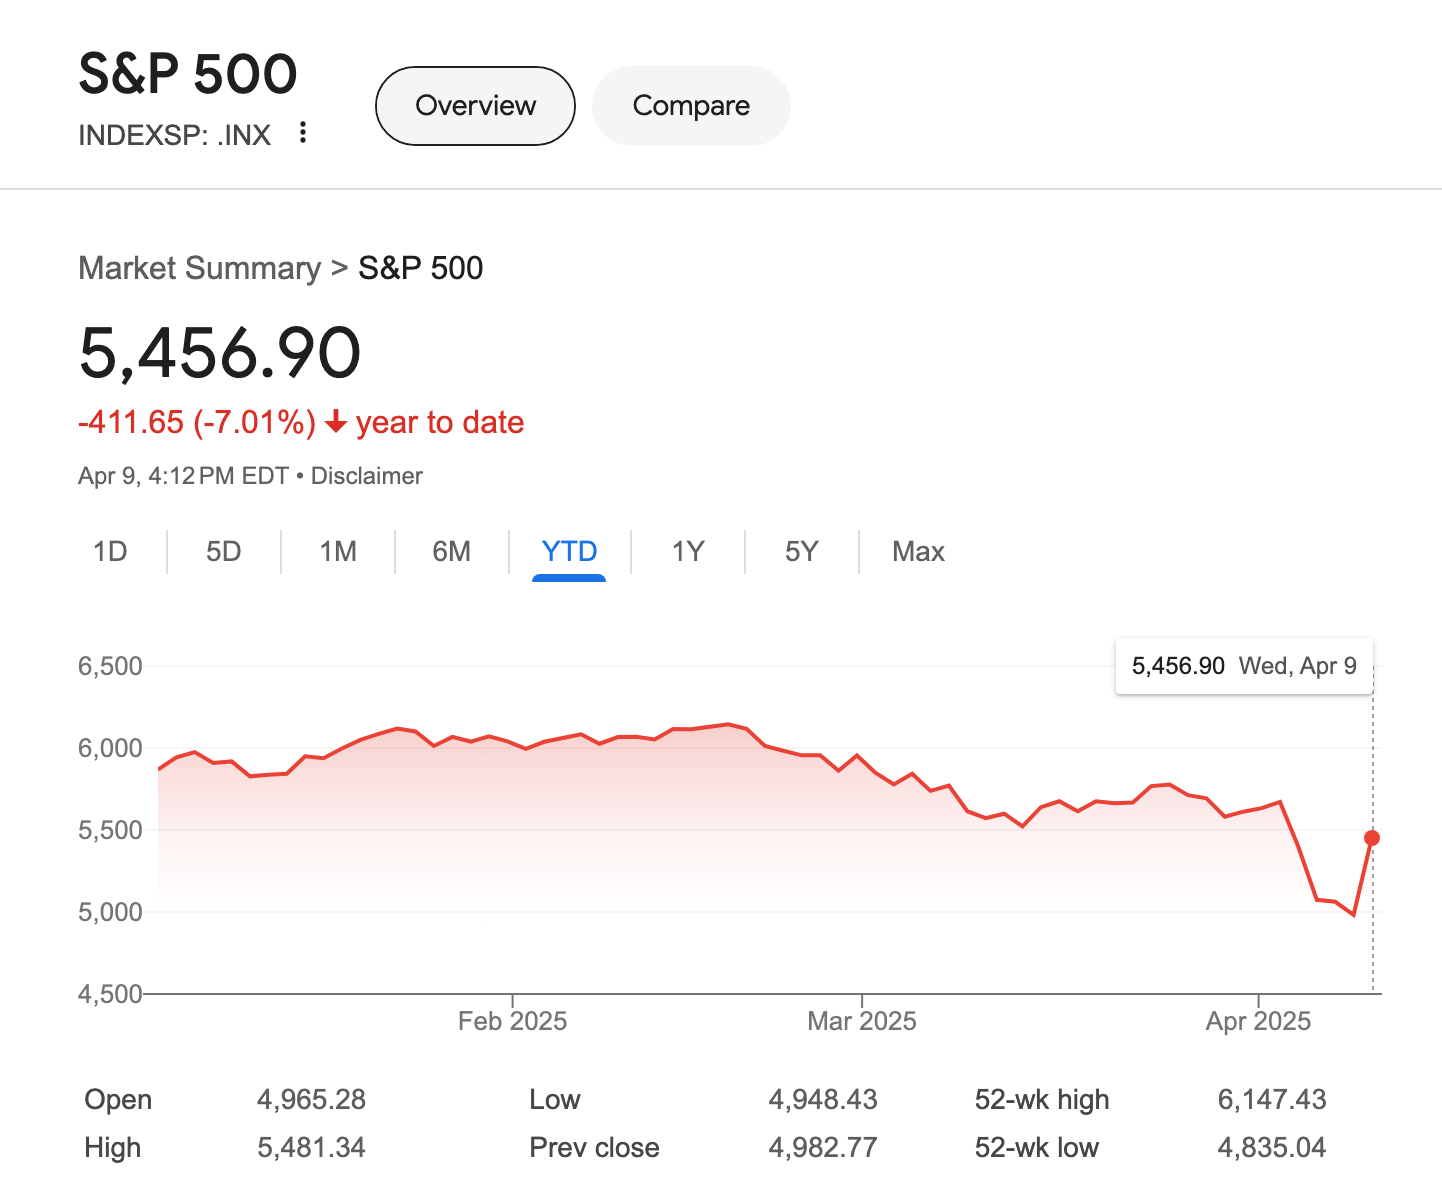Click the S&P 500 breadcrumb label
This screenshot has height=1202, width=1442.
419,268
